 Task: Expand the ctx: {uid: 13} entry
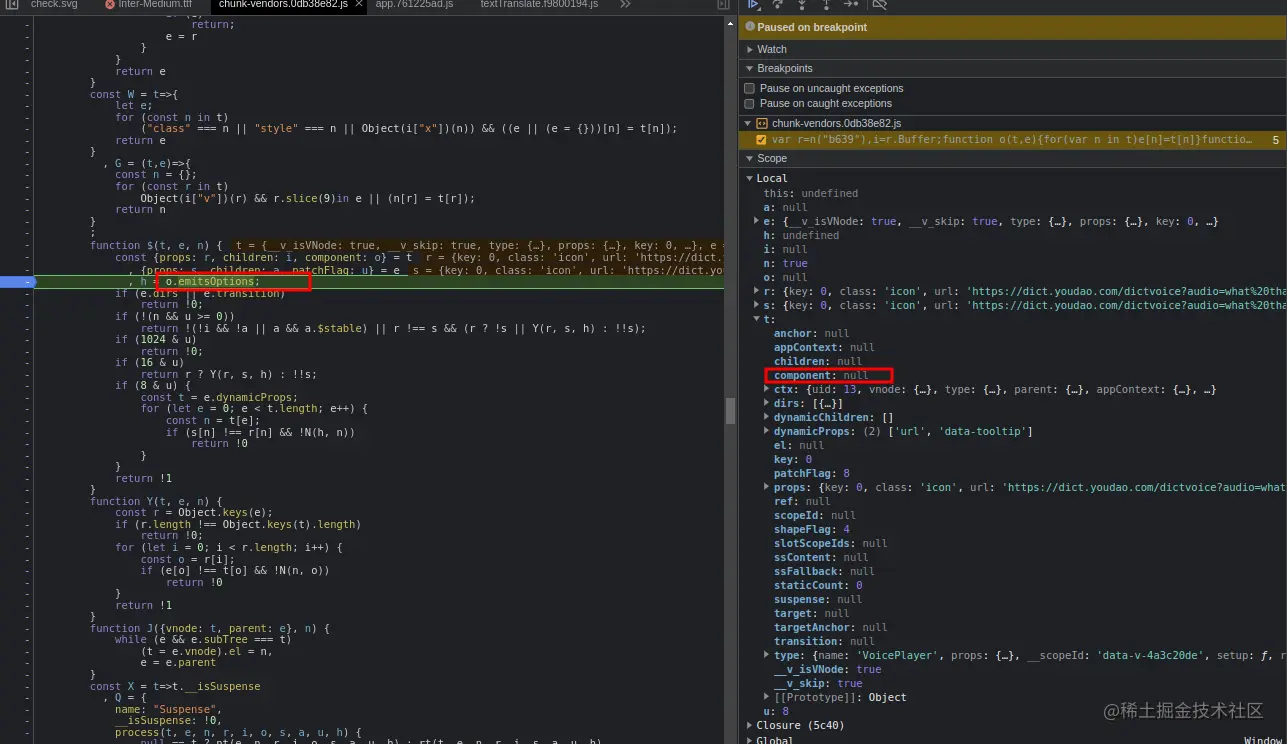point(767,389)
